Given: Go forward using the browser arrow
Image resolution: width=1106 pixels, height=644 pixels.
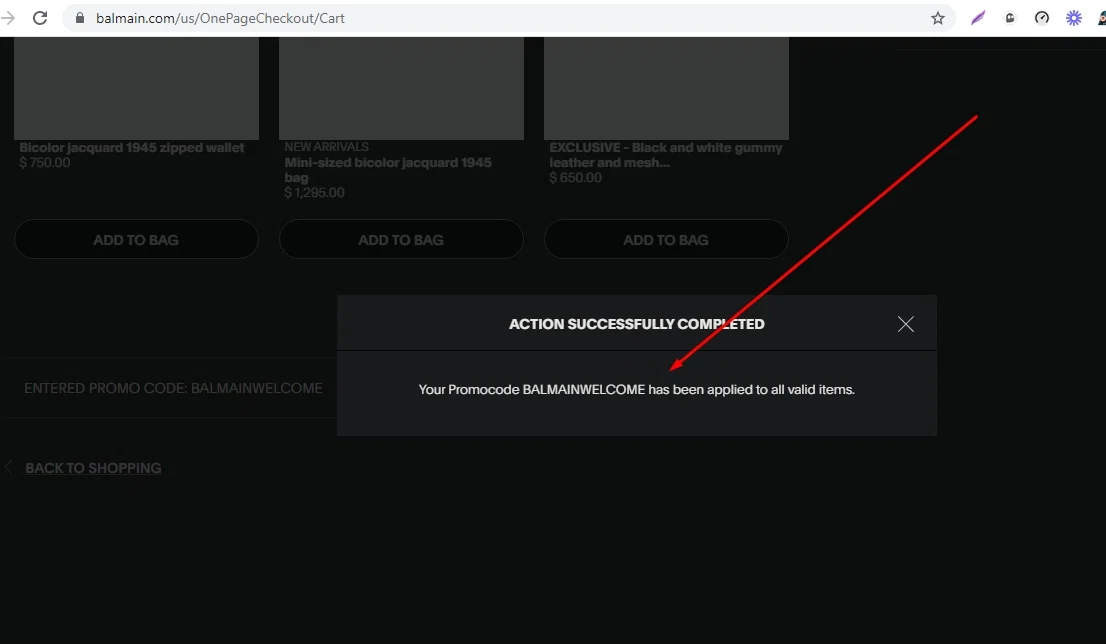Looking at the screenshot, I should (x=8, y=18).
